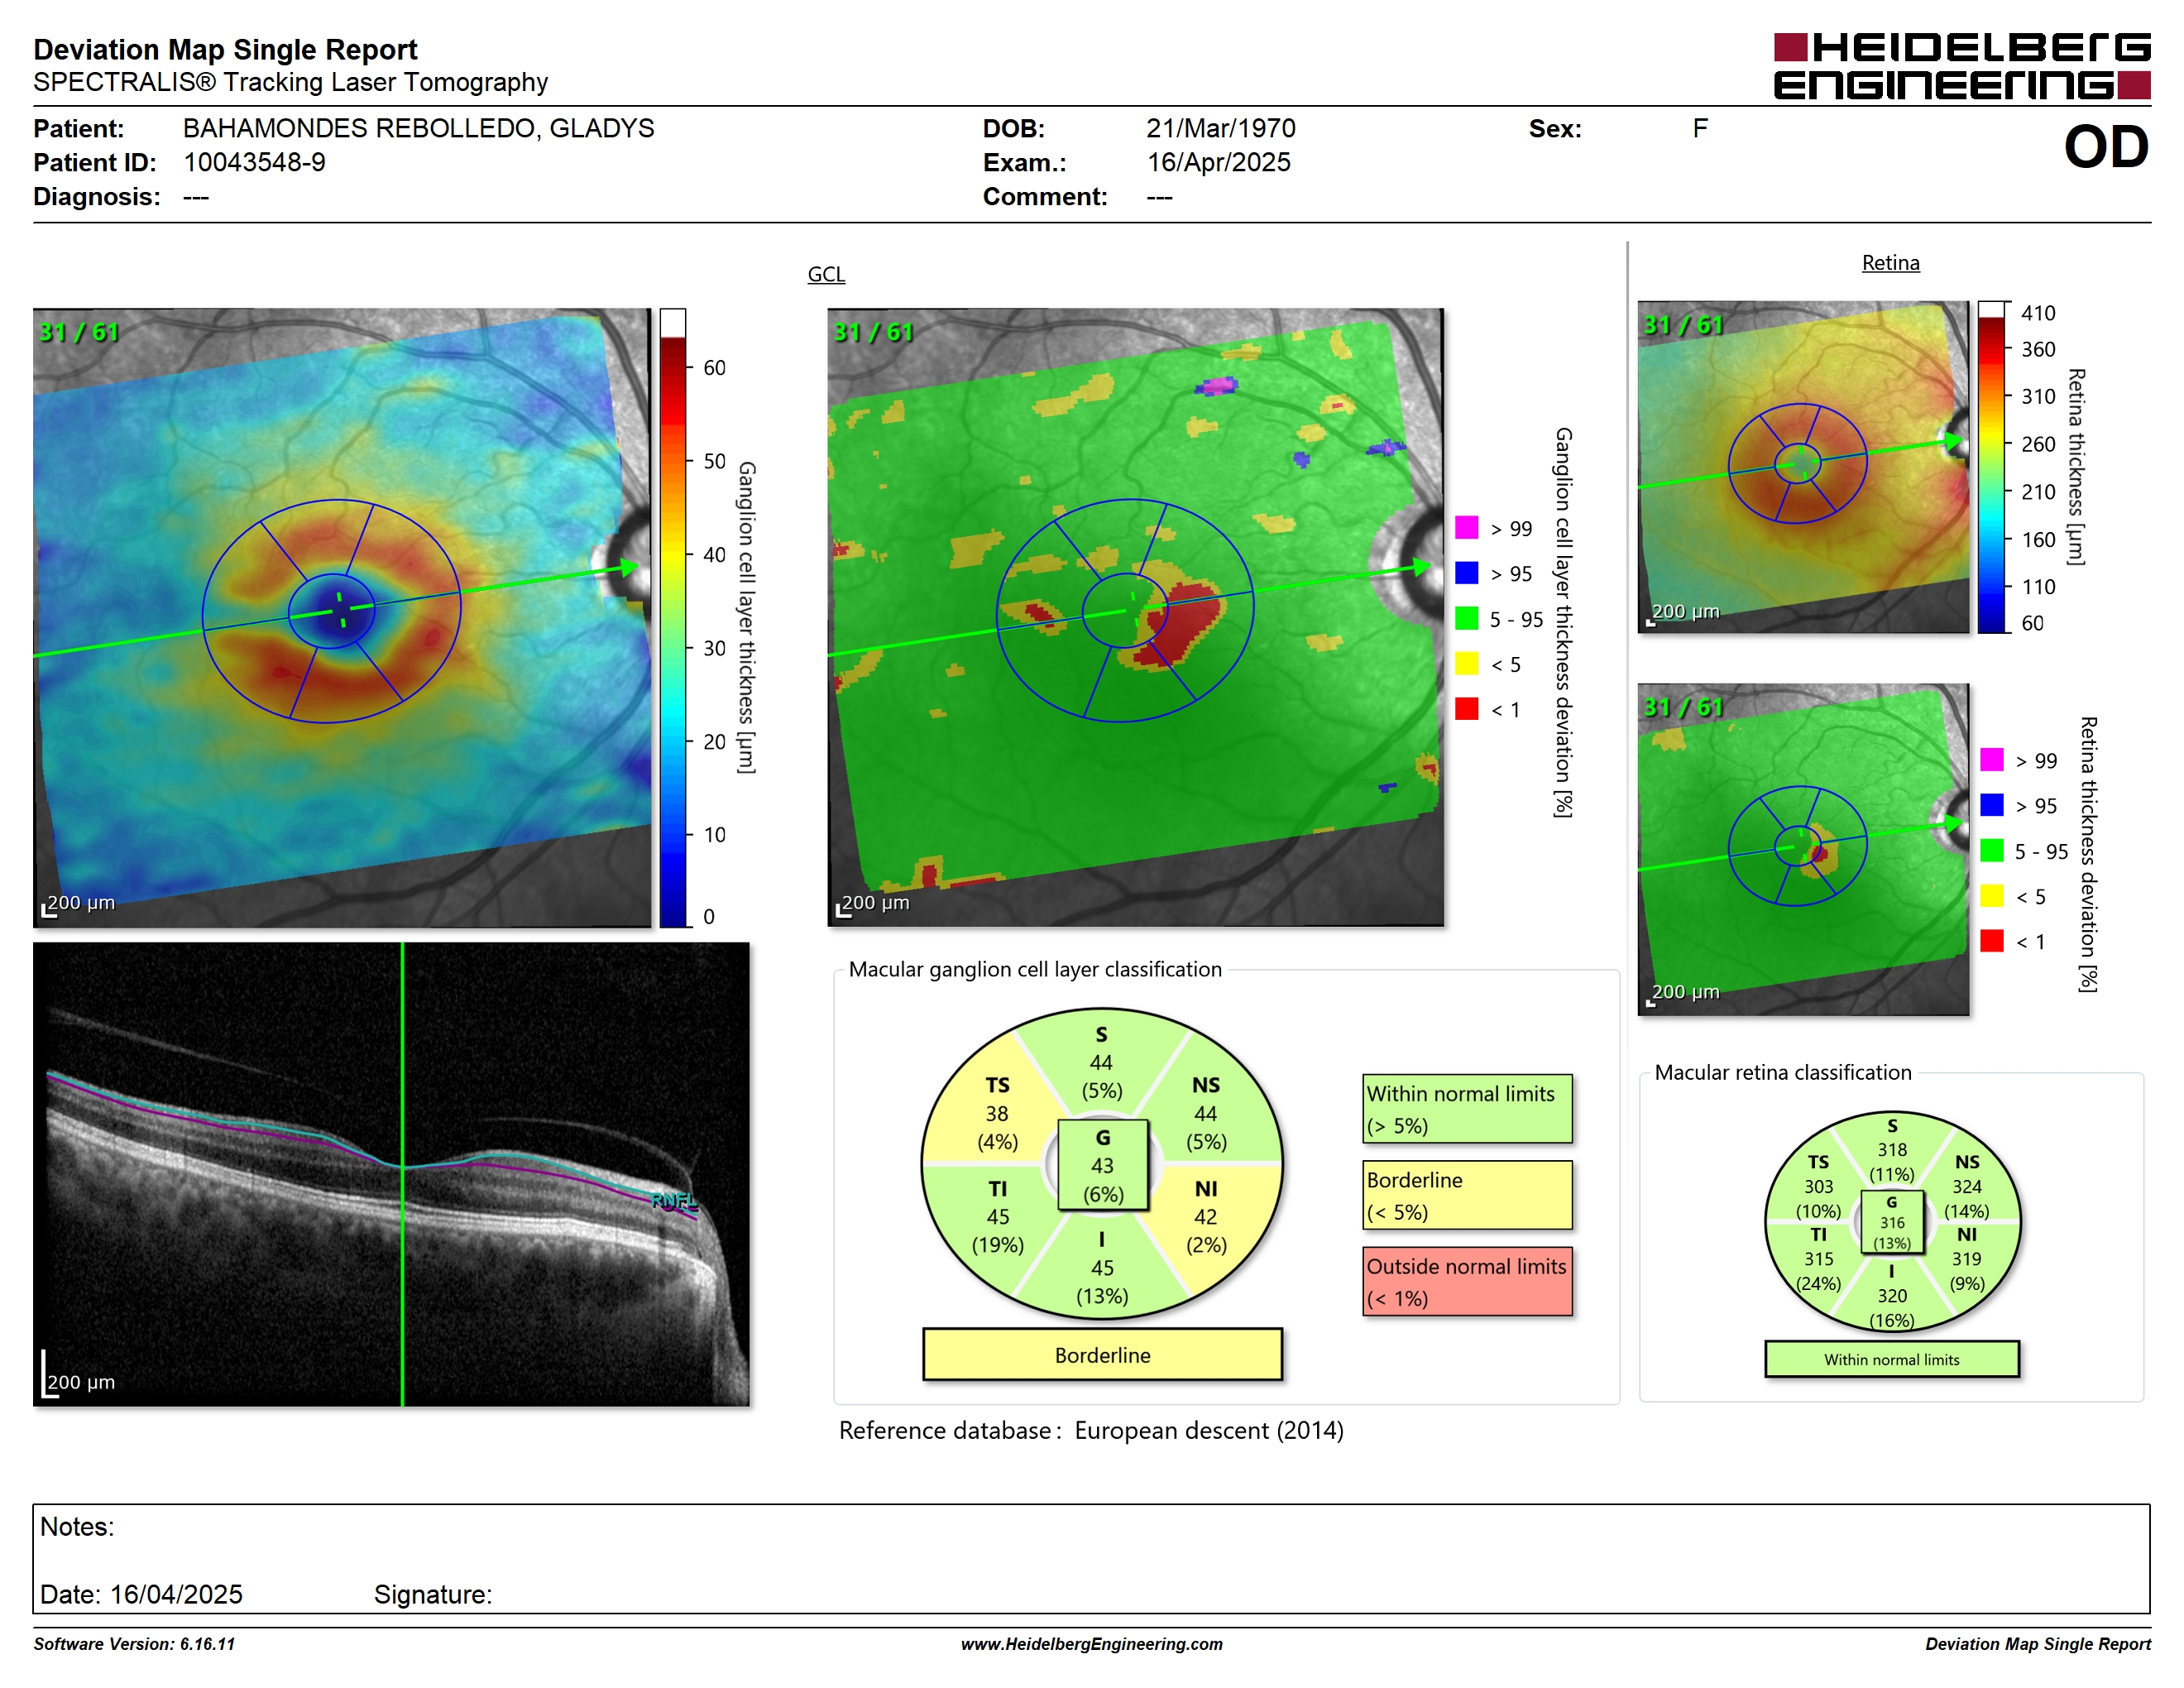The height and width of the screenshot is (1688, 2184).
Task: Click the I sector 45 (13%) in GCL chart
Action: point(1102,1268)
